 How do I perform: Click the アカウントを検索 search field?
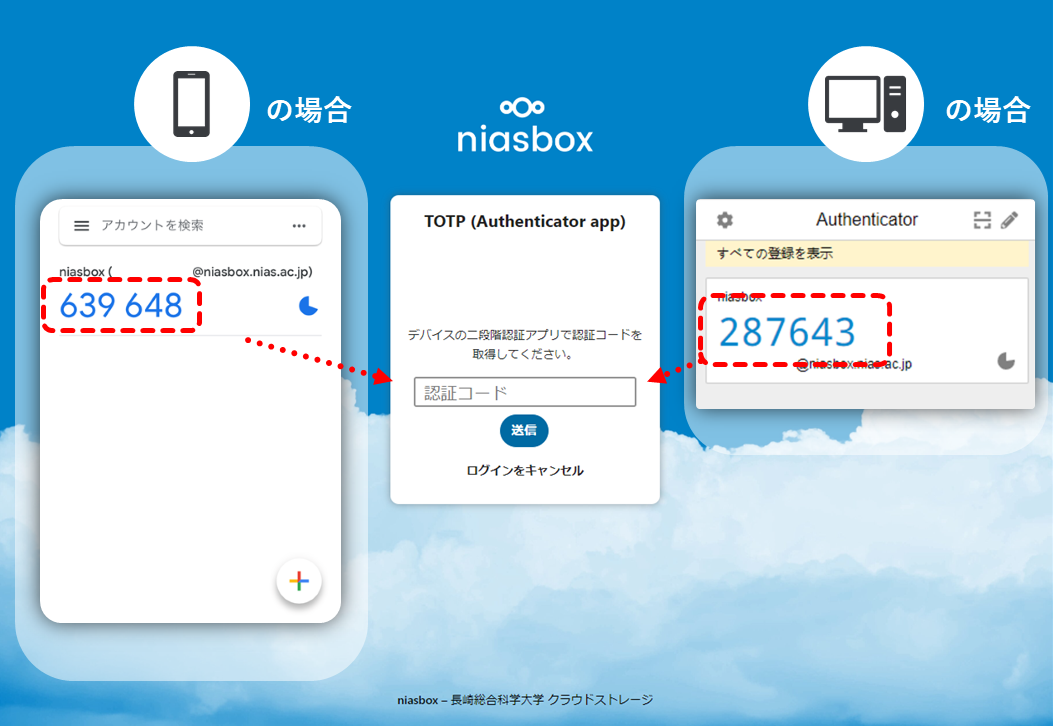190,226
